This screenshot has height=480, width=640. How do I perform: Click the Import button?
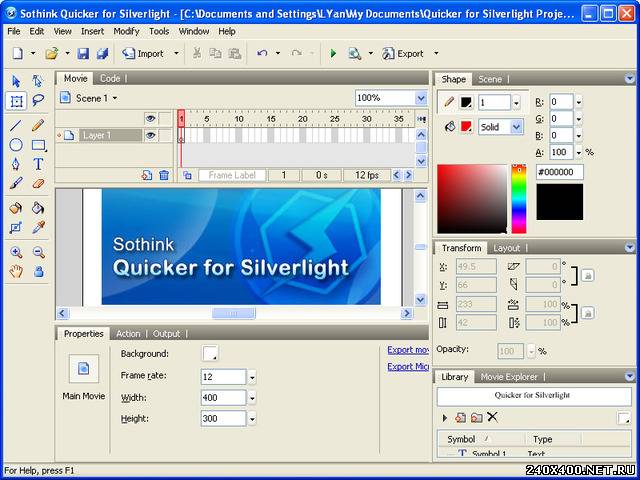pos(143,53)
